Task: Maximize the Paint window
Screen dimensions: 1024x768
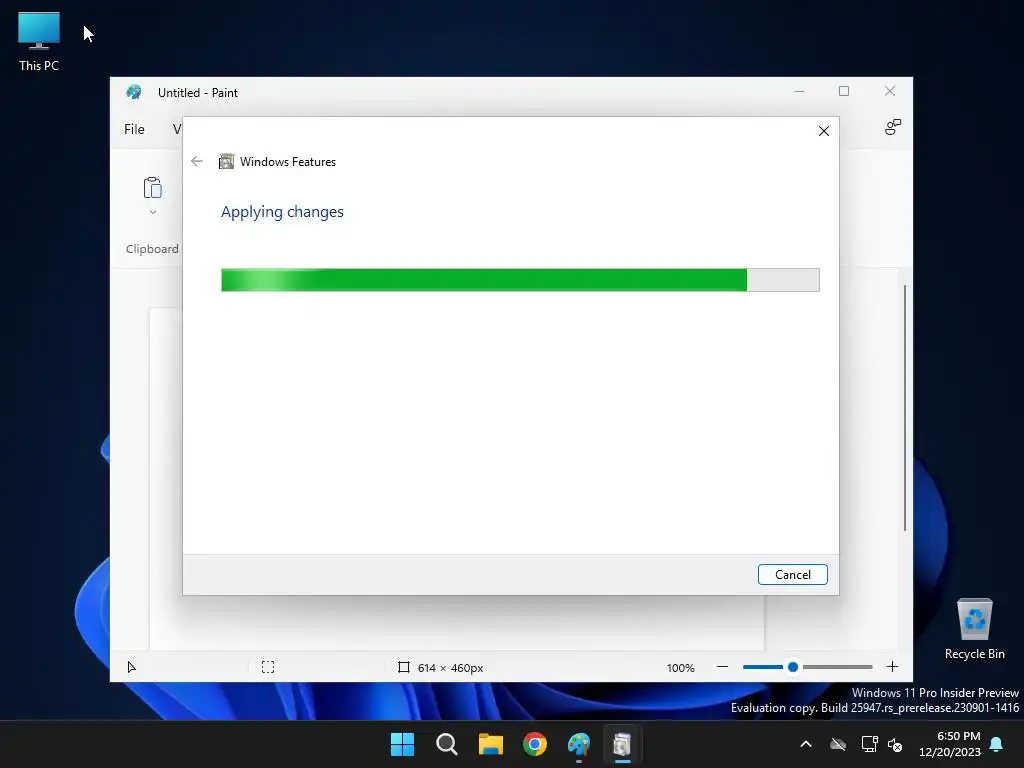Action: 844,91
